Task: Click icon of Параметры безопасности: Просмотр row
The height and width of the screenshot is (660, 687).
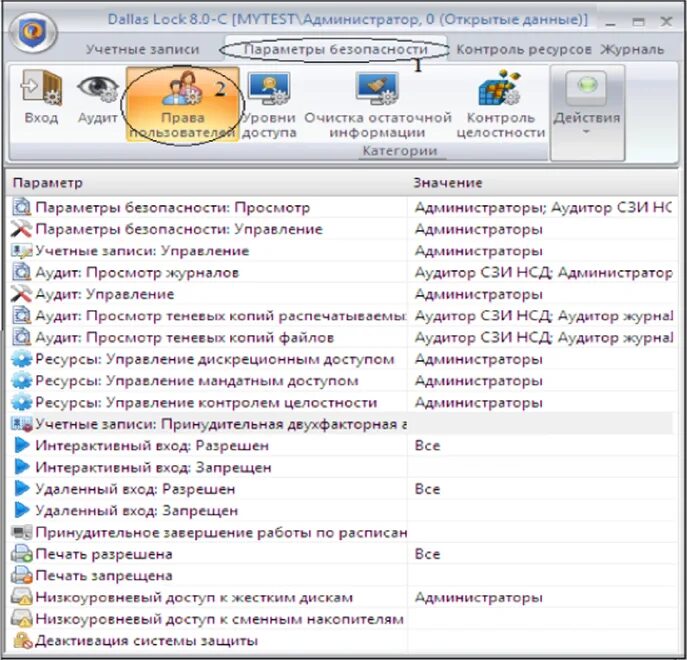Action: [21, 207]
